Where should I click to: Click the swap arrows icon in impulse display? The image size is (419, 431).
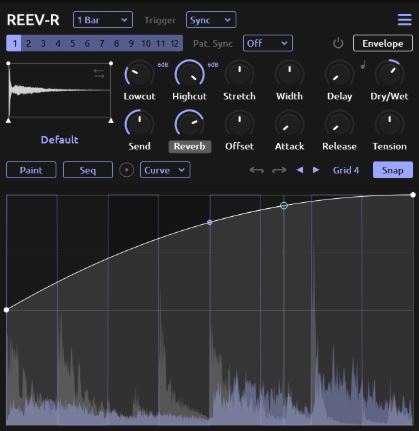(99, 74)
